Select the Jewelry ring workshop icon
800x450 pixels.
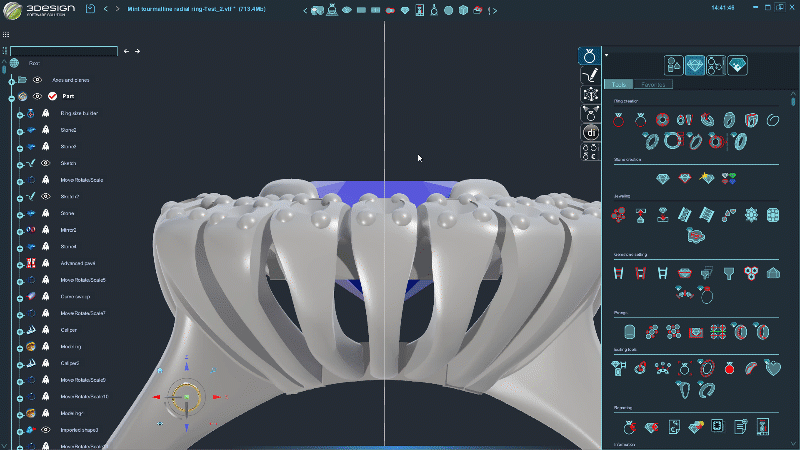point(590,55)
